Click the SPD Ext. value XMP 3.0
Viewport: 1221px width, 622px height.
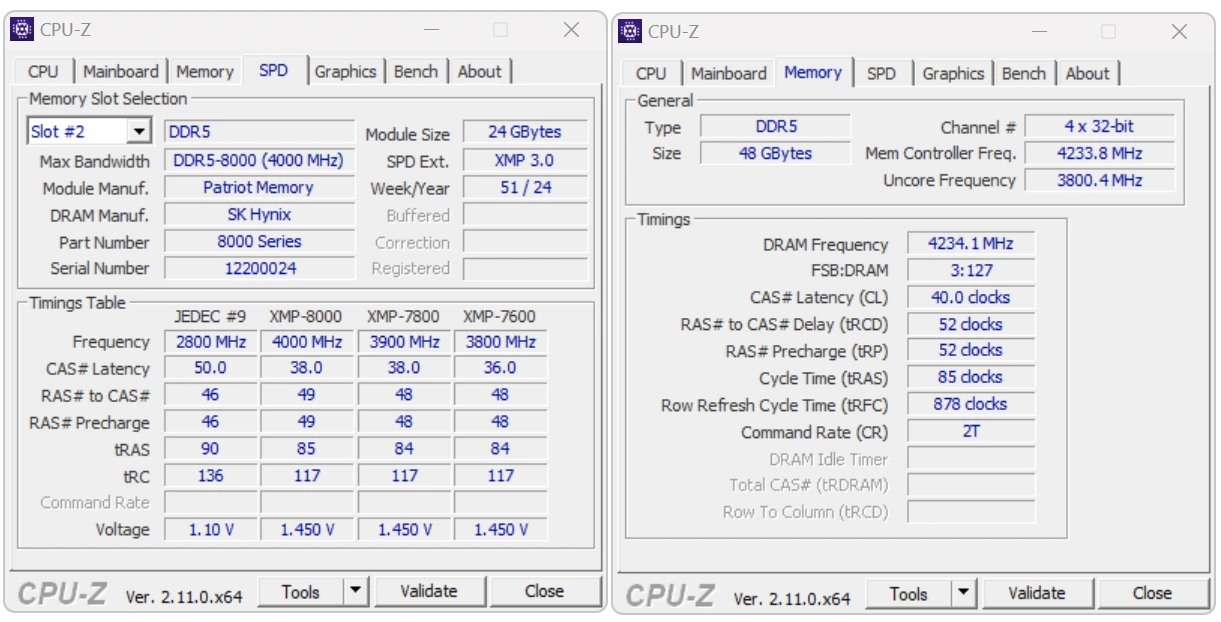point(525,160)
